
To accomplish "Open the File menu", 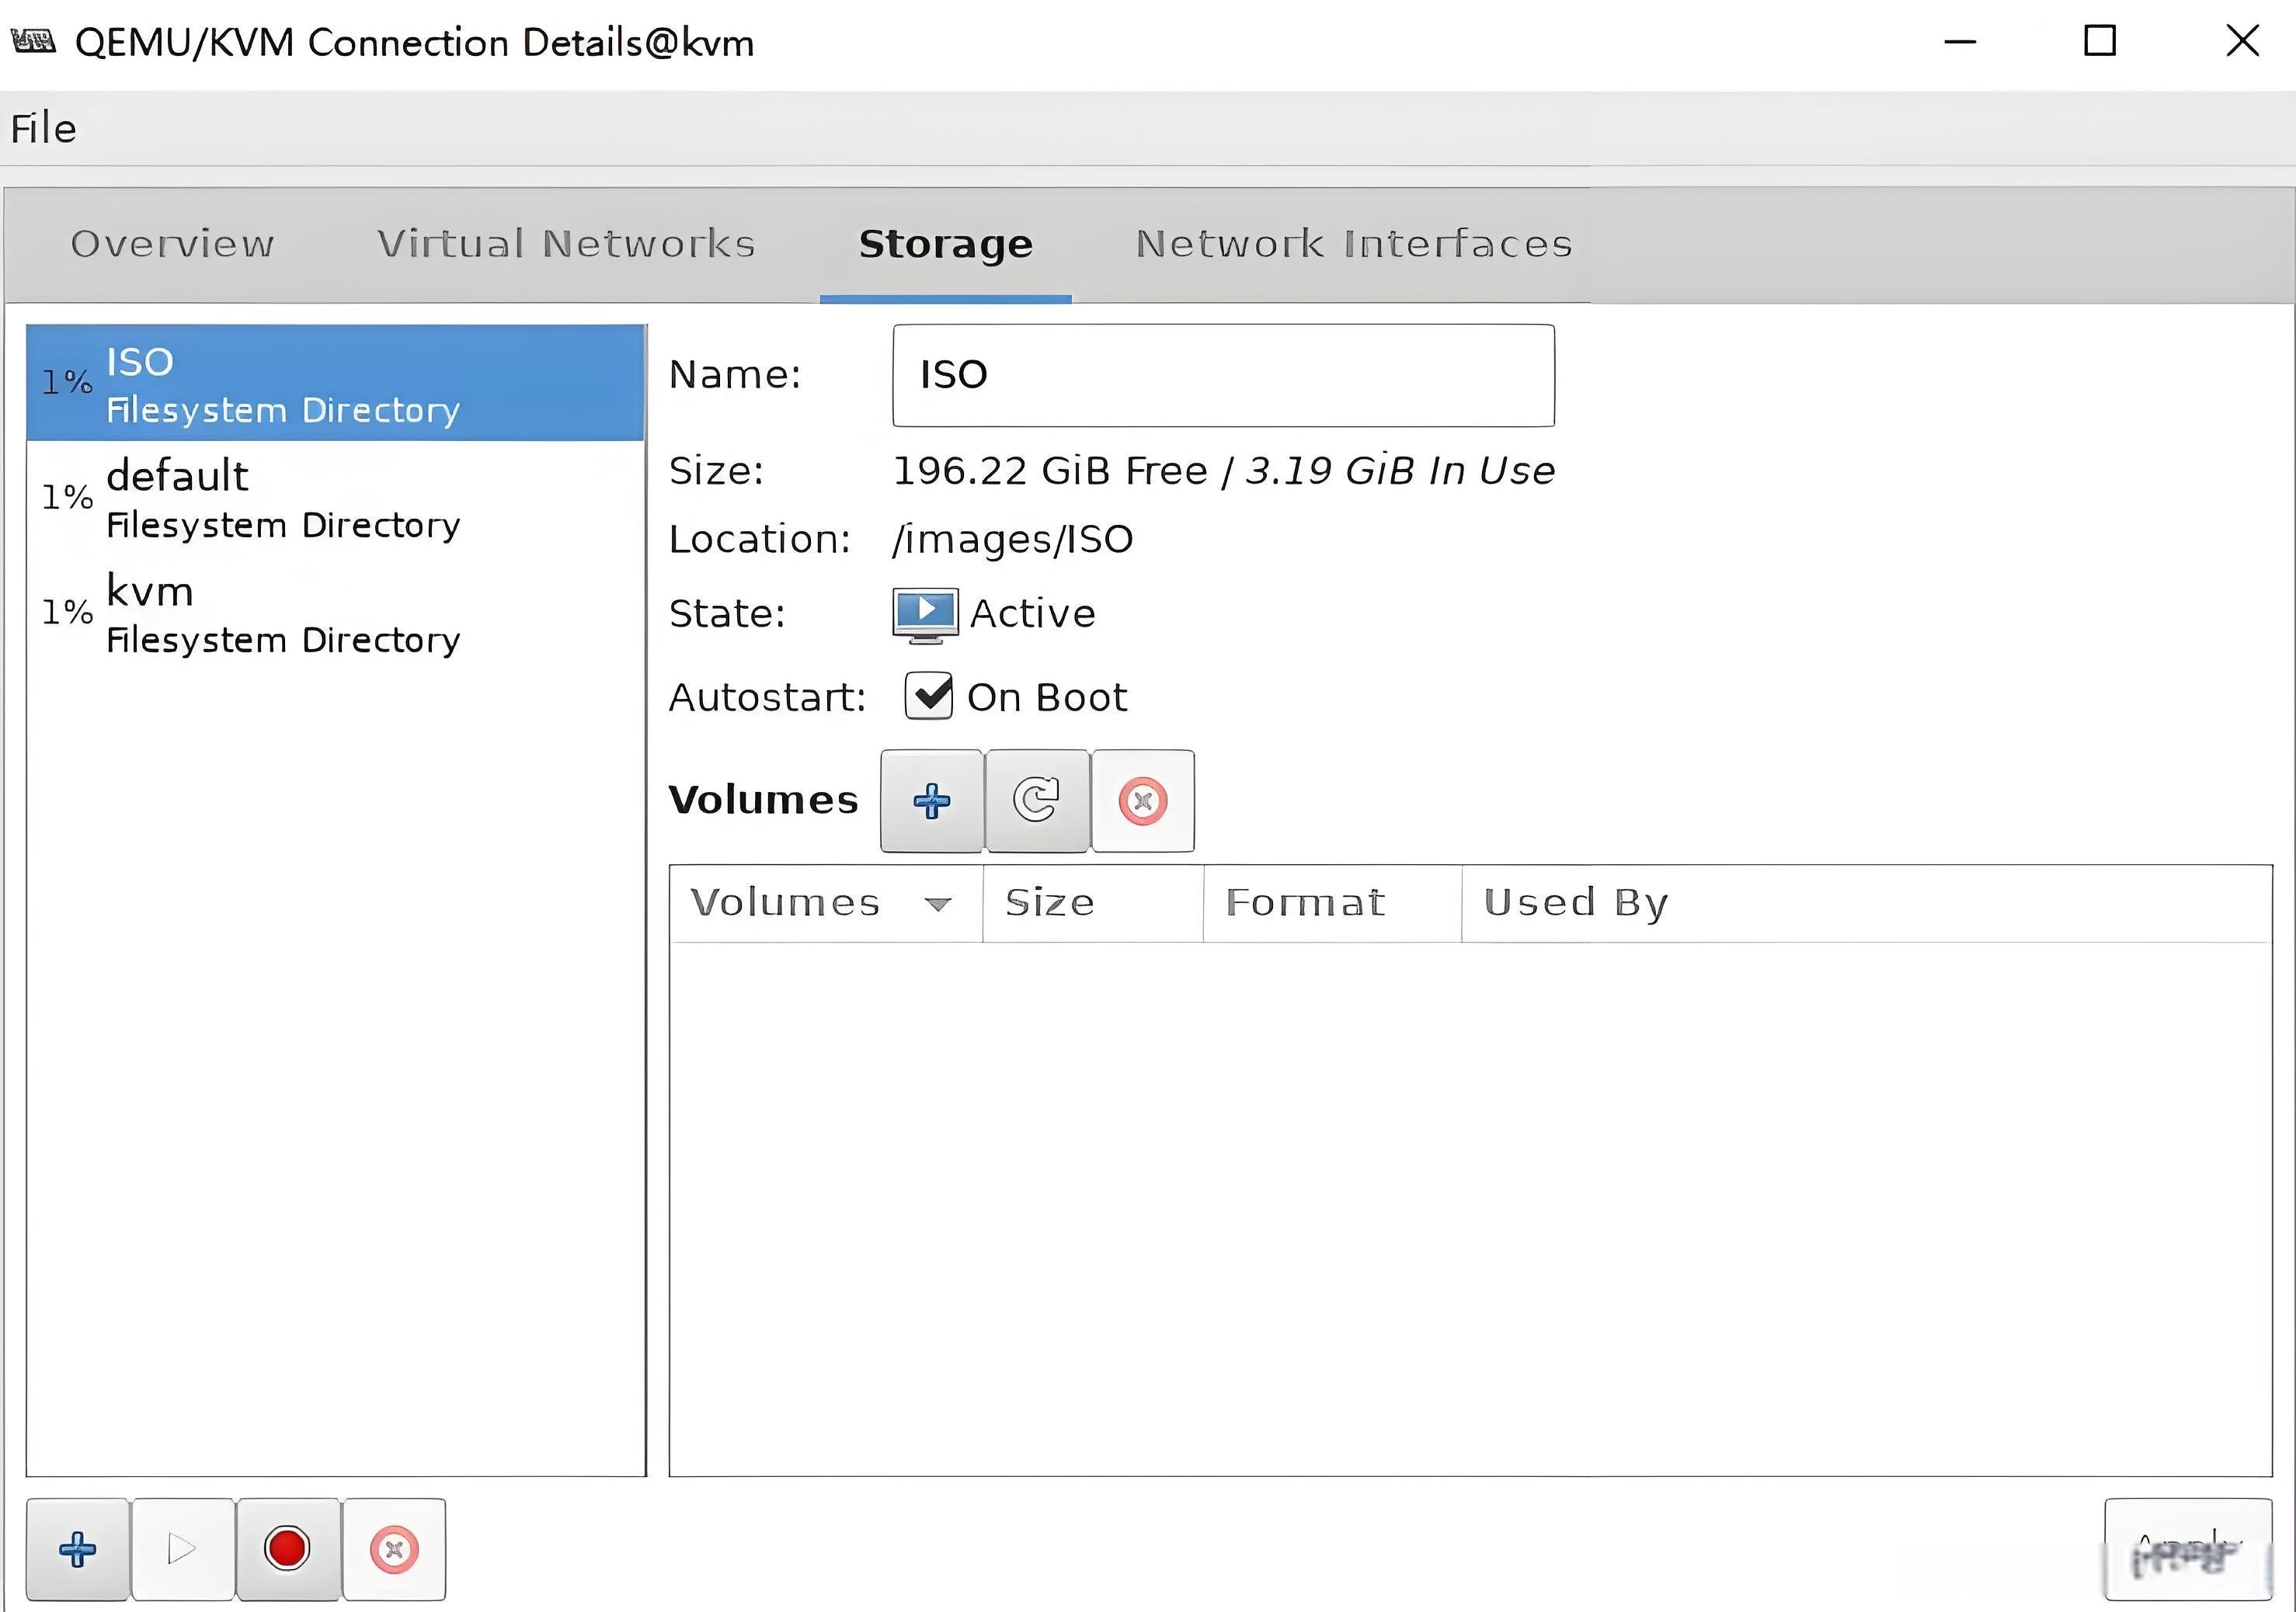I will point(44,129).
